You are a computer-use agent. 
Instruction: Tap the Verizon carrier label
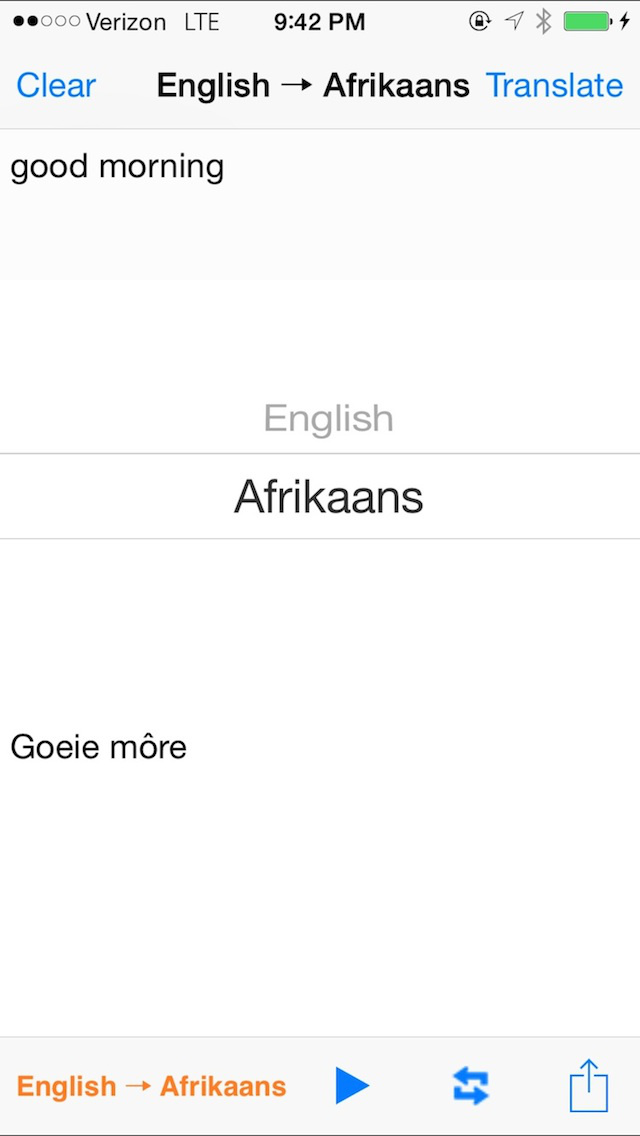126,21
